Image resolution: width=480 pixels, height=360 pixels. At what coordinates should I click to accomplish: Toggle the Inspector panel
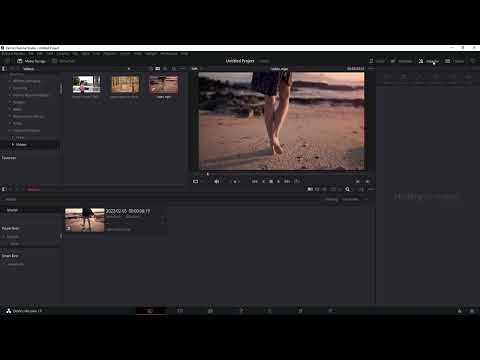[x=429, y=61]
